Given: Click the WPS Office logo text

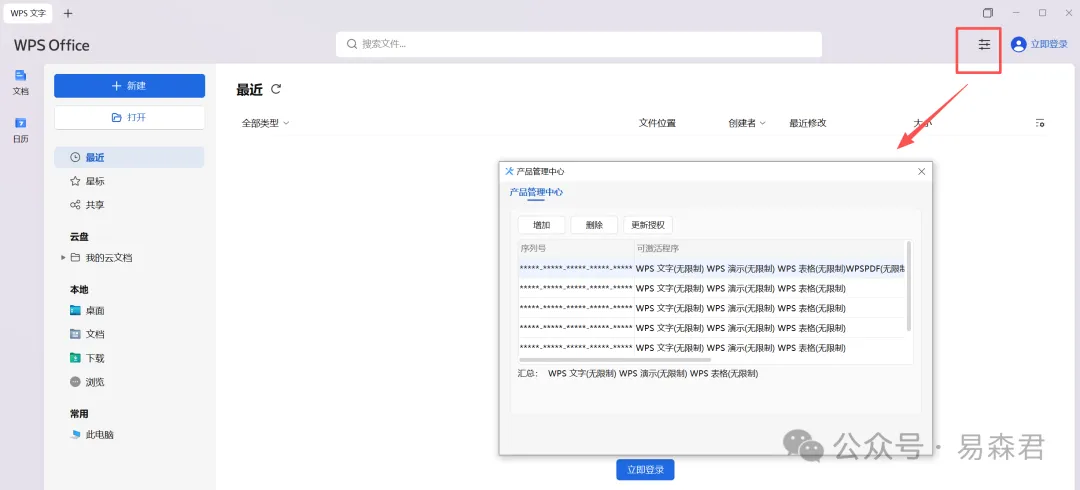Looking at the screenshot, I should click(52, 45).
